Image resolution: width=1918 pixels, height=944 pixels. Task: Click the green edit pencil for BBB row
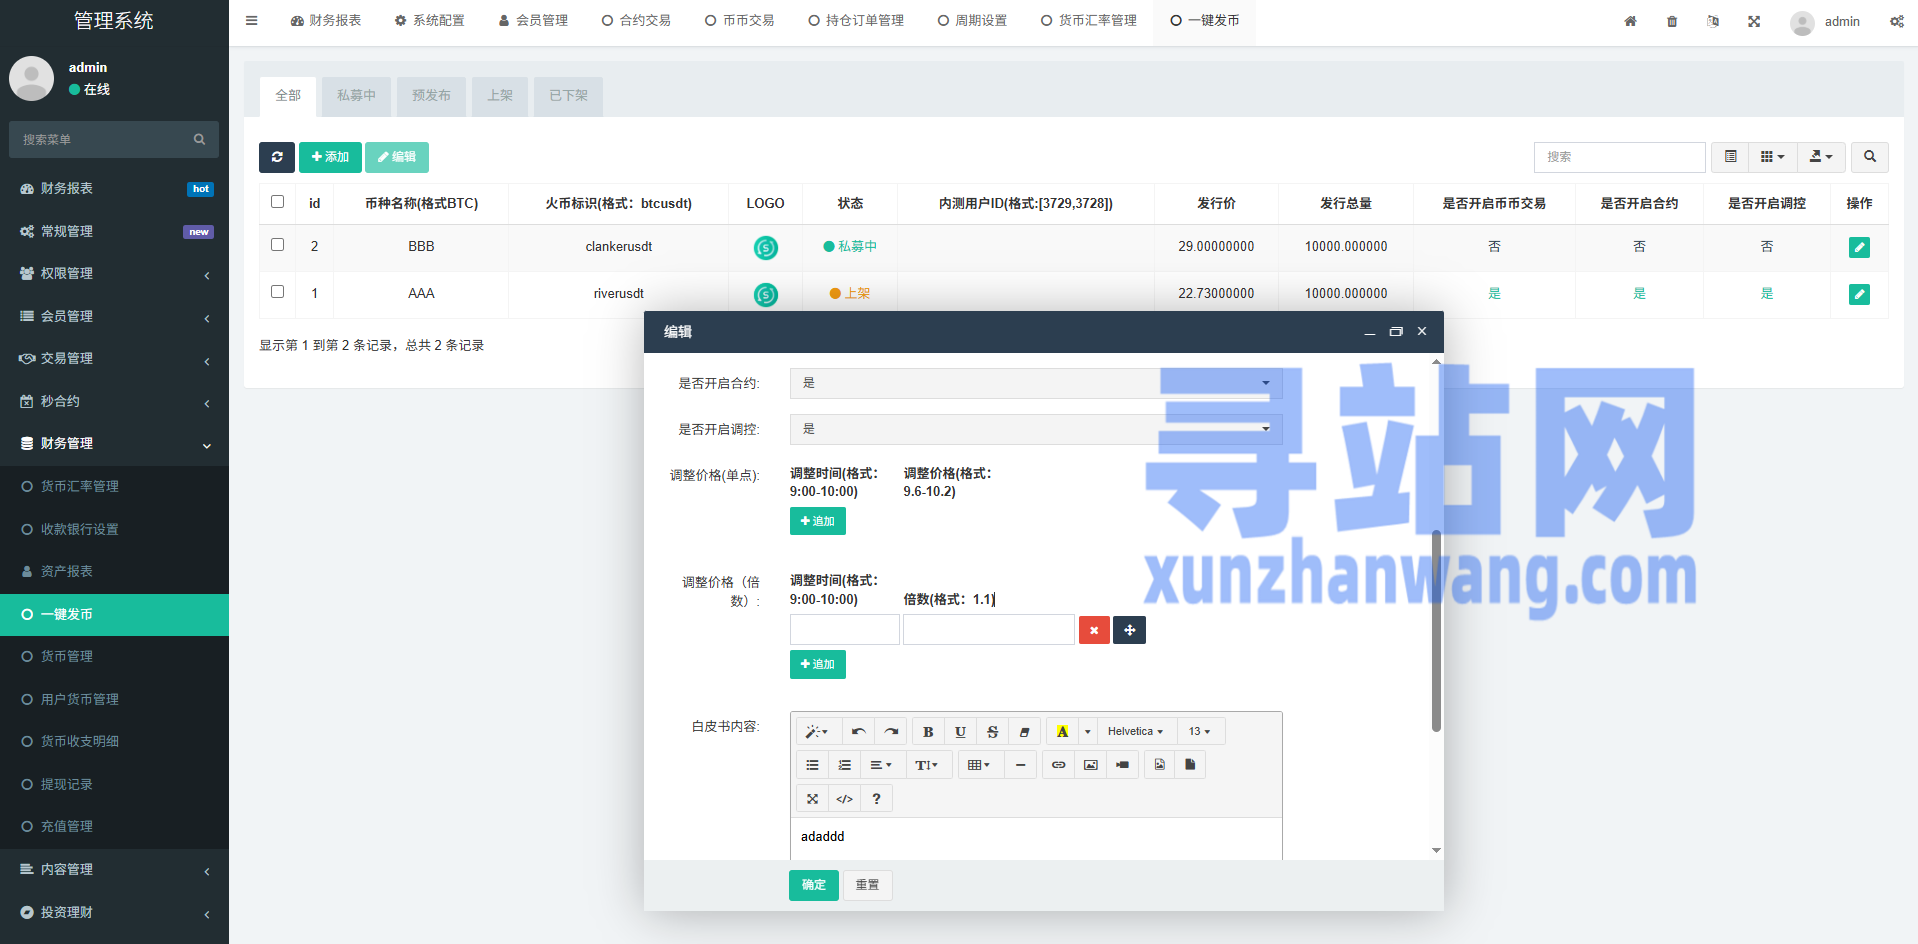click(1859, 247)
